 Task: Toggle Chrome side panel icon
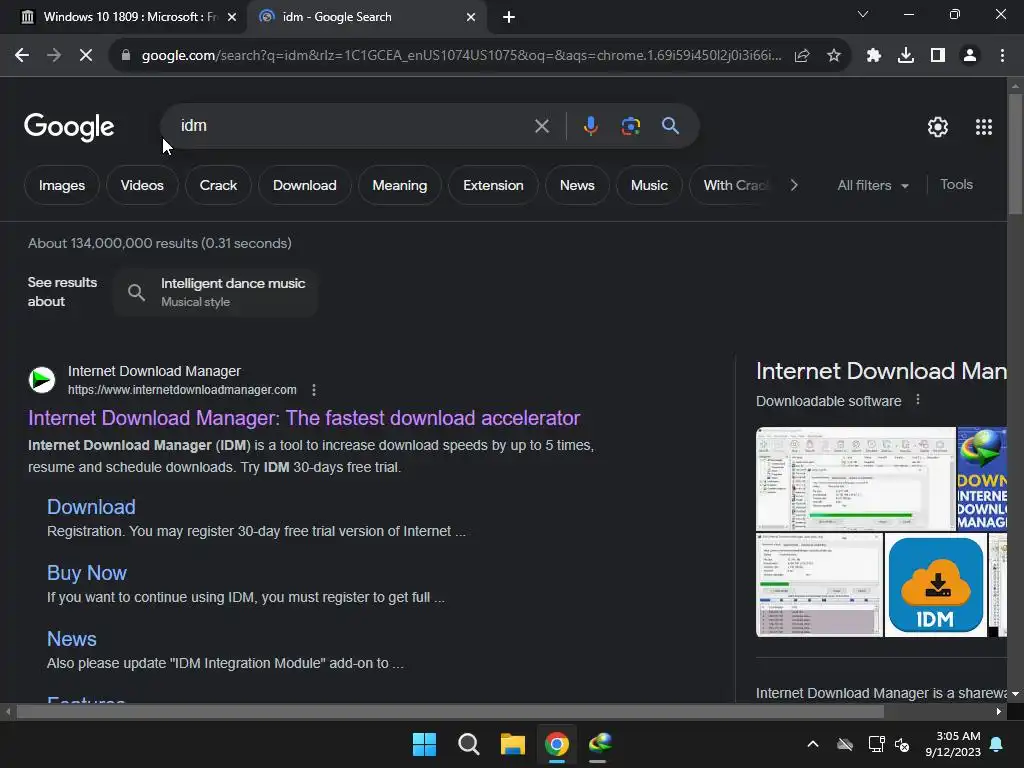(x=938, y=56)
